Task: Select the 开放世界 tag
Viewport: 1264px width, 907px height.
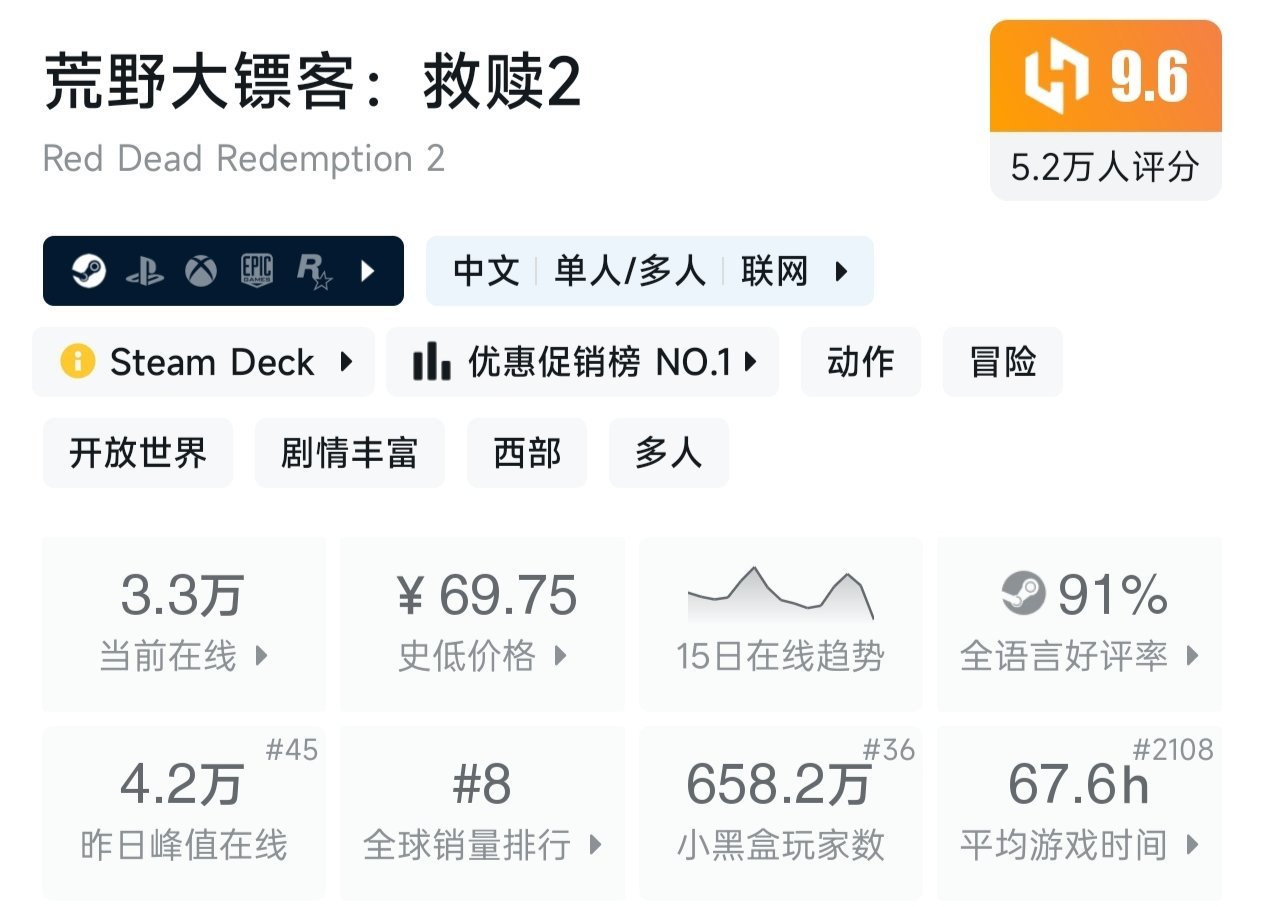Action: click(x=138, y=453)
